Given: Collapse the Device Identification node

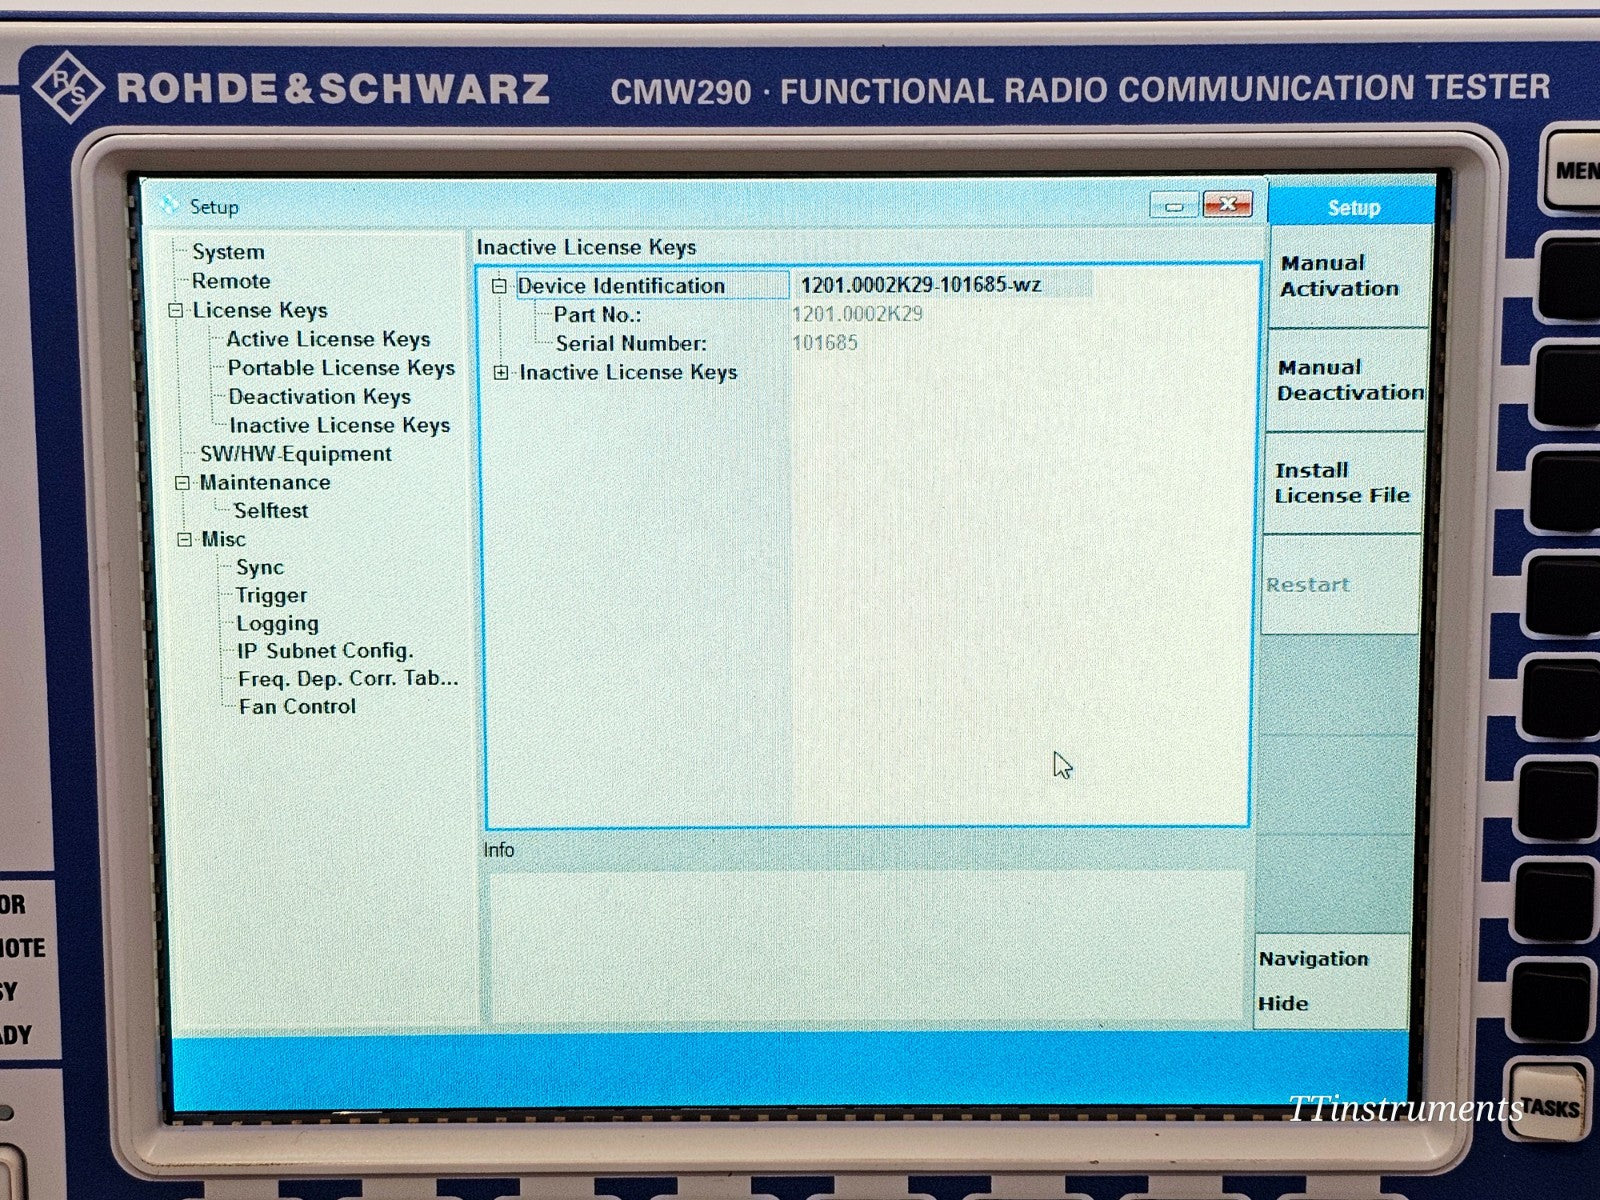Looking at the screenshot, I should (501, 286).
